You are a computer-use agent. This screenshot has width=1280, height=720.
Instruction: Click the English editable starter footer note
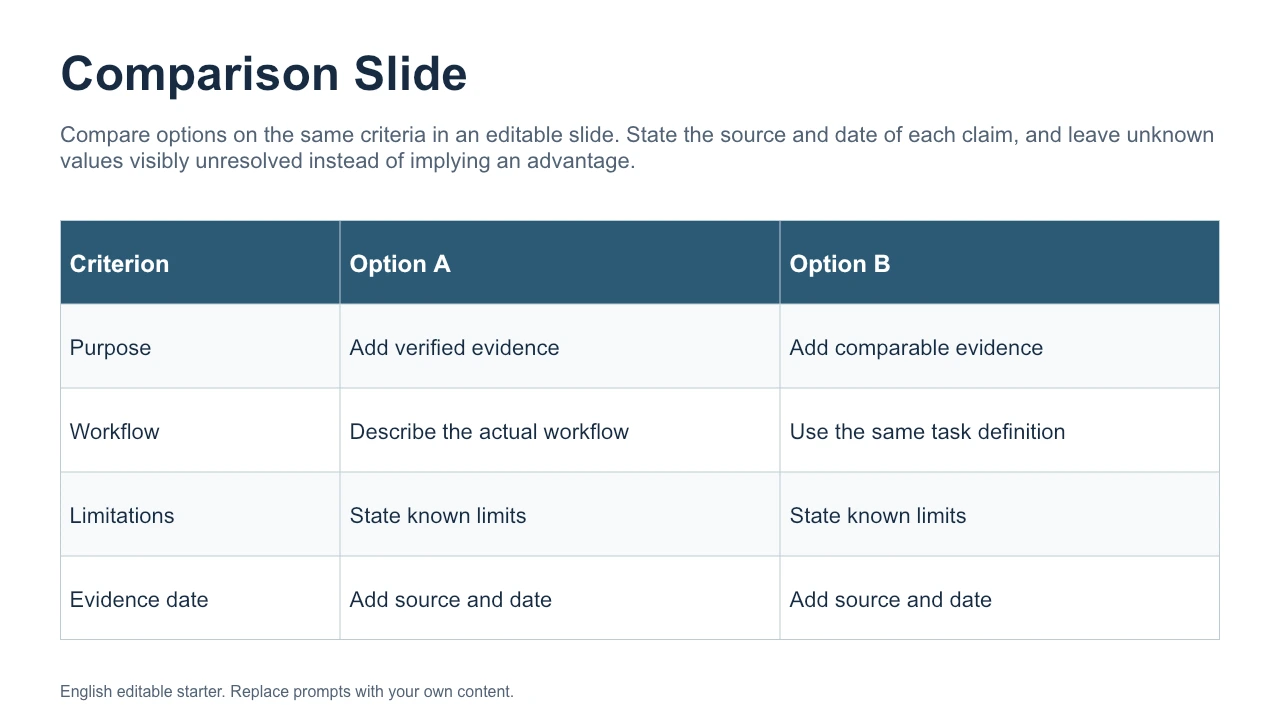pyautogui.click(x=287, y=691)
